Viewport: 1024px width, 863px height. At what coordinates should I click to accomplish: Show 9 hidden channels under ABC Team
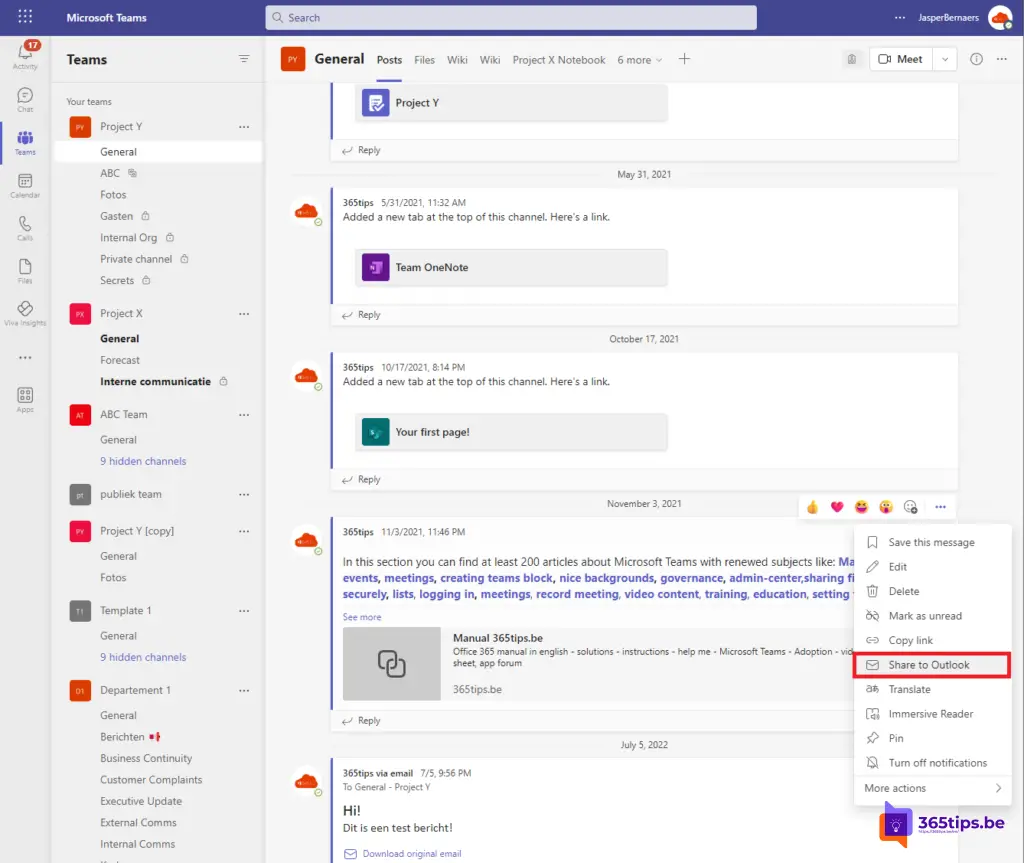(143, 461)
